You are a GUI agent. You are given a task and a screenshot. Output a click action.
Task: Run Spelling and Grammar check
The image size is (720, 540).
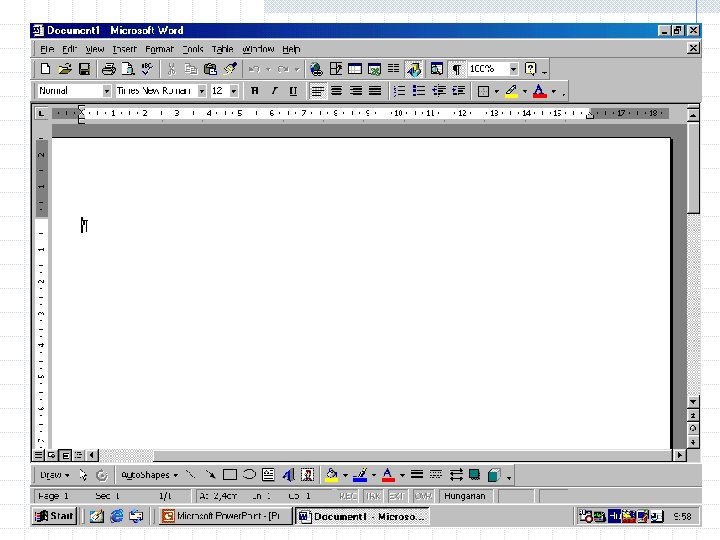tap(147, 69)
